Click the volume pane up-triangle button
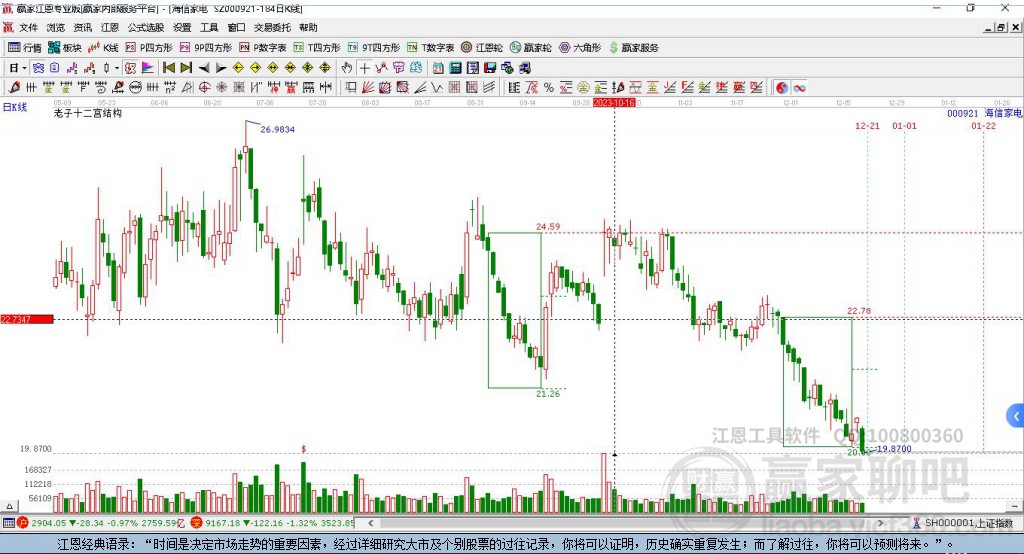Viewport: 1024px width, 554px height. click(x=9, y=506)
